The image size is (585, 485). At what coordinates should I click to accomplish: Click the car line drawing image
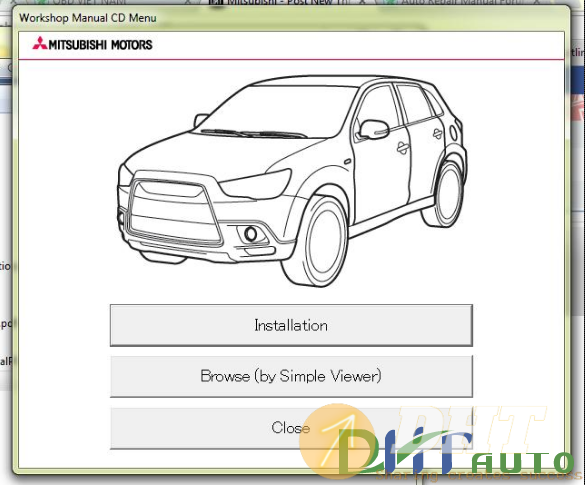click(x=292, y=181)
